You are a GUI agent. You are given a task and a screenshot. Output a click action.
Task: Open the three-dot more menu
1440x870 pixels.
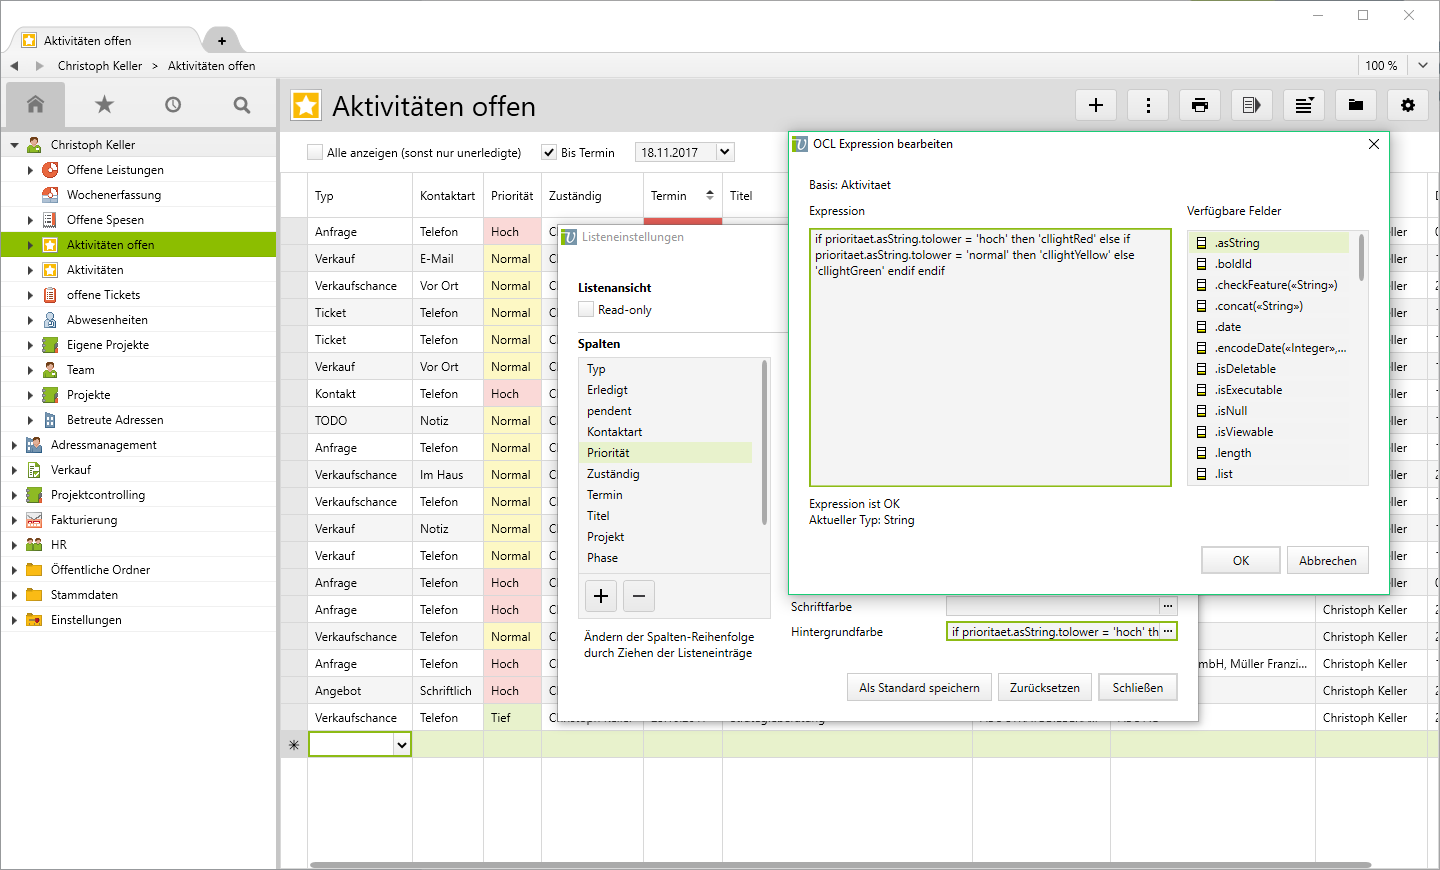tap(1148, 105)
